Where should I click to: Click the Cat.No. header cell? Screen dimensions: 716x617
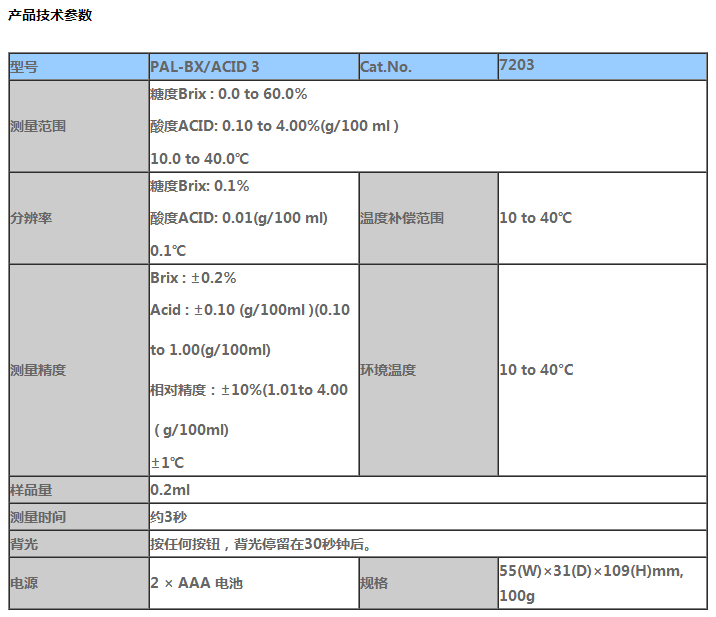386,67
